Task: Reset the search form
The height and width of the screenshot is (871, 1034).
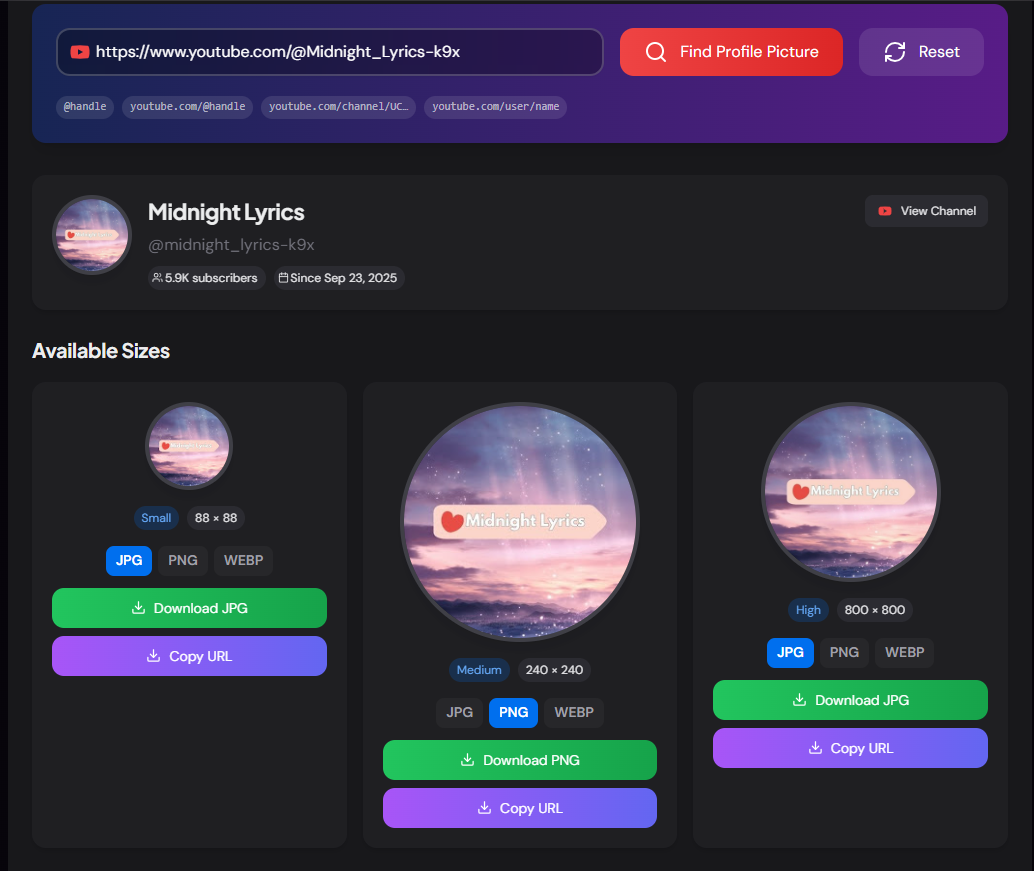Action: click(x=921, y=51)
